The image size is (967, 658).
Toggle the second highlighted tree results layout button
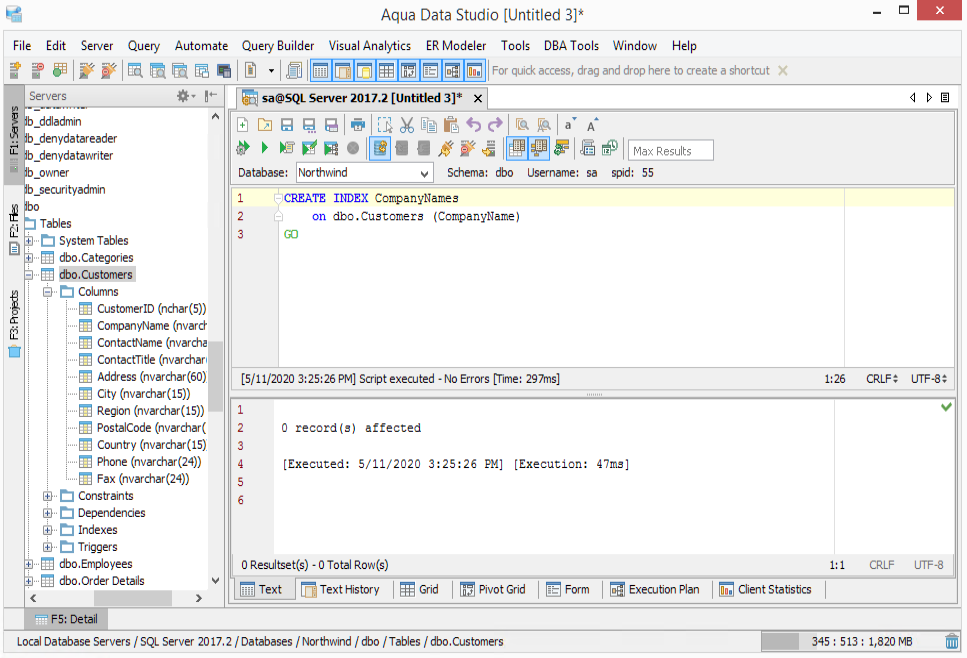538,148
